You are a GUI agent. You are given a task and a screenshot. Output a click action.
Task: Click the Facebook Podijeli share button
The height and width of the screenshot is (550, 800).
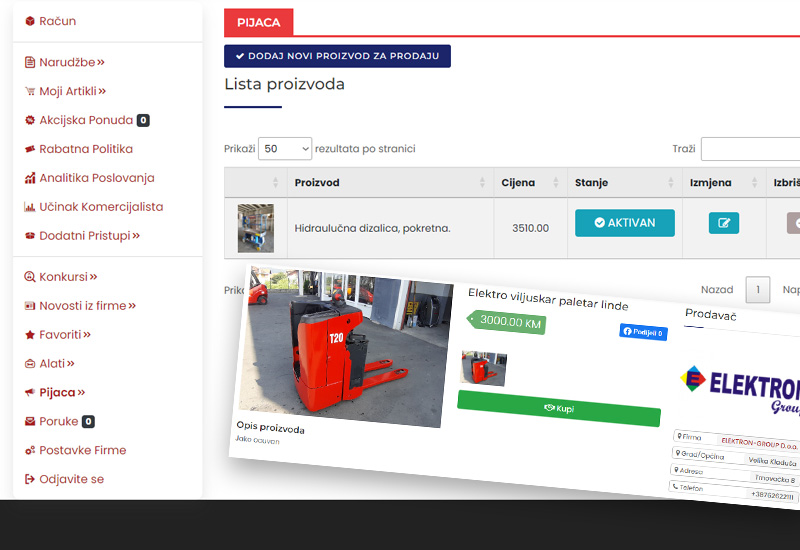tap(643, 332)
